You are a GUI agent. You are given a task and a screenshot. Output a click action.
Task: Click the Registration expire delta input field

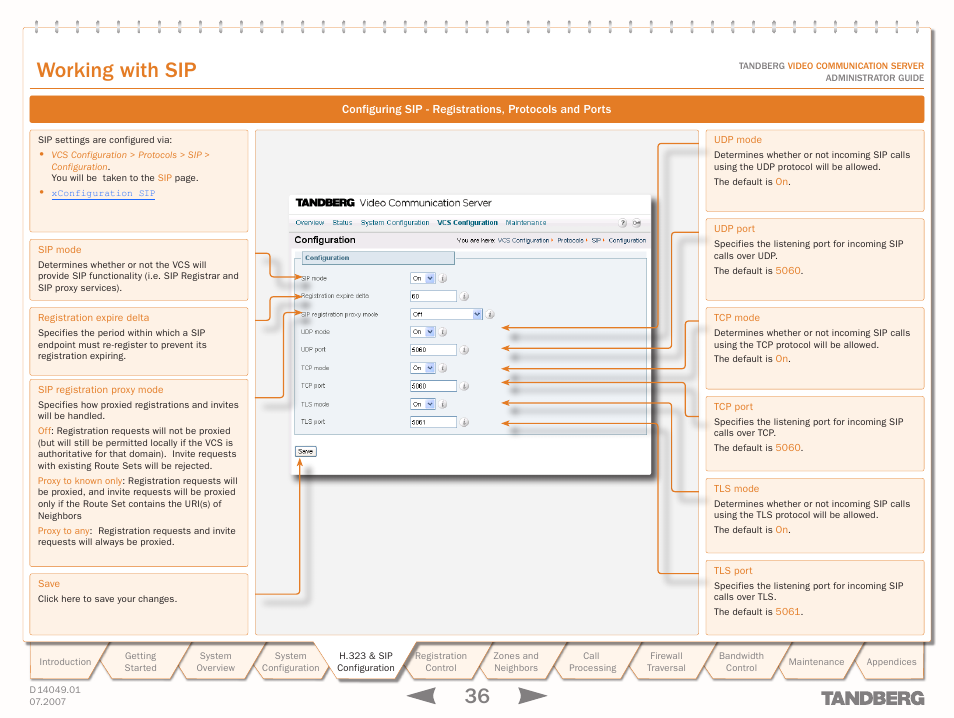click(x=433, y=296)
